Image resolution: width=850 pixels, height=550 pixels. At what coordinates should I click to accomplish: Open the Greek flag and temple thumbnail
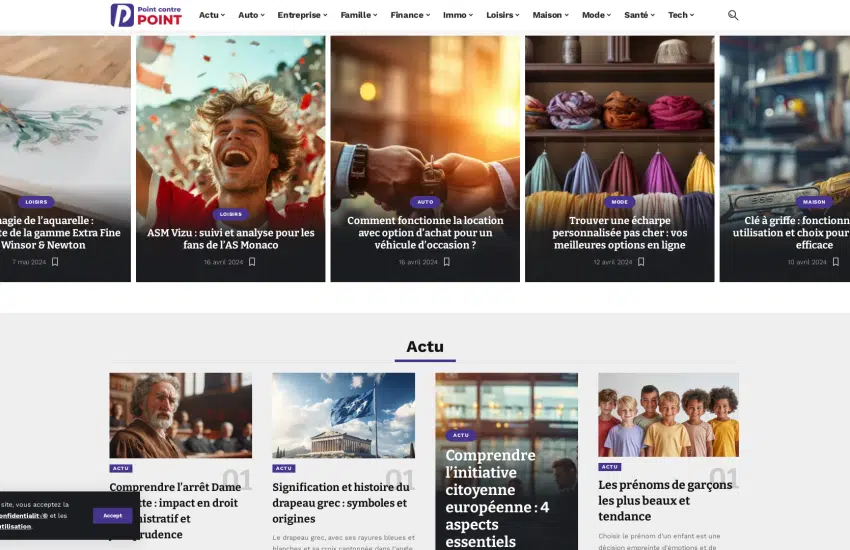(x=344, y=415)
